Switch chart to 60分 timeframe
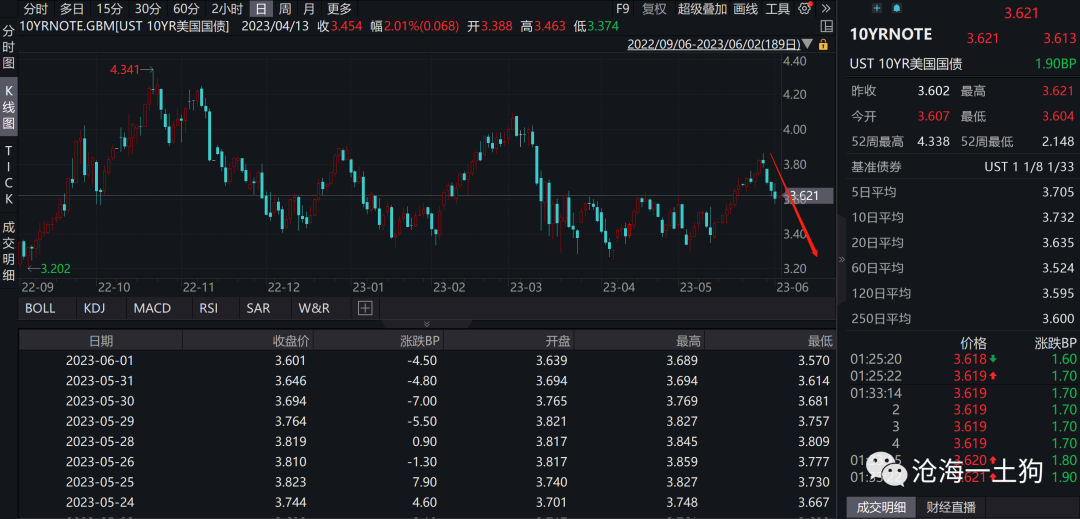Image resolution: width=1080 pixels, height=519 pixels. pos(186,9)
